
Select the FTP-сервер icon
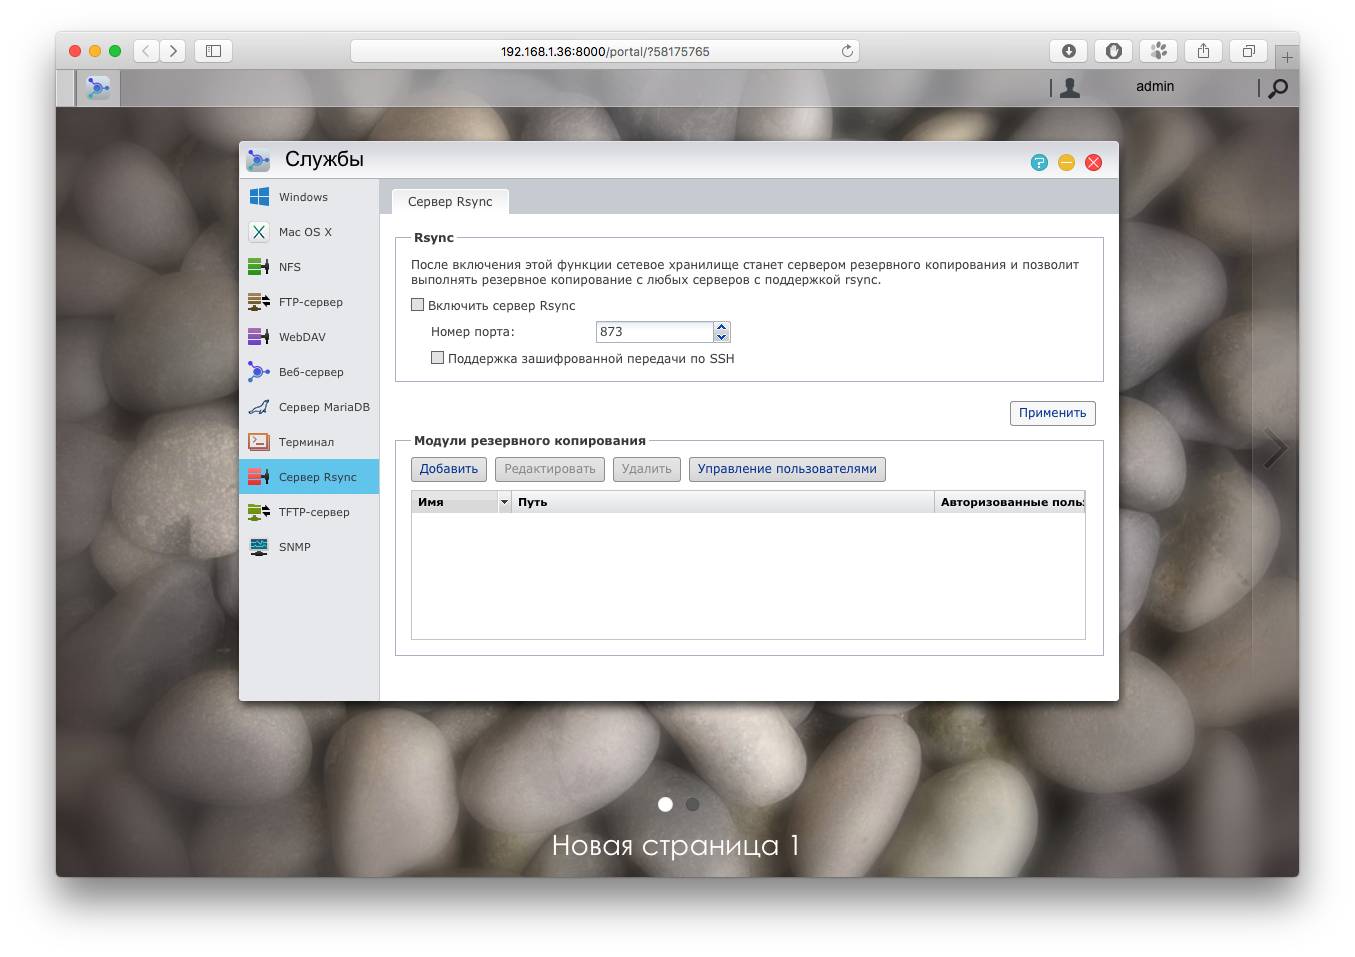pos(259,302)
